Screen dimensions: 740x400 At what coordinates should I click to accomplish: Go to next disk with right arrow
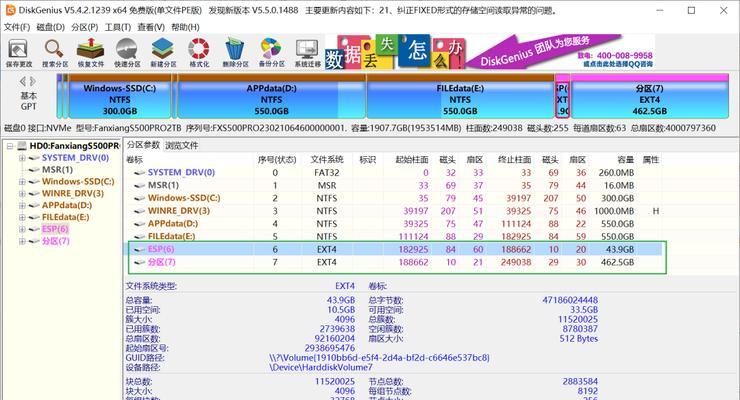click(33, 81)
